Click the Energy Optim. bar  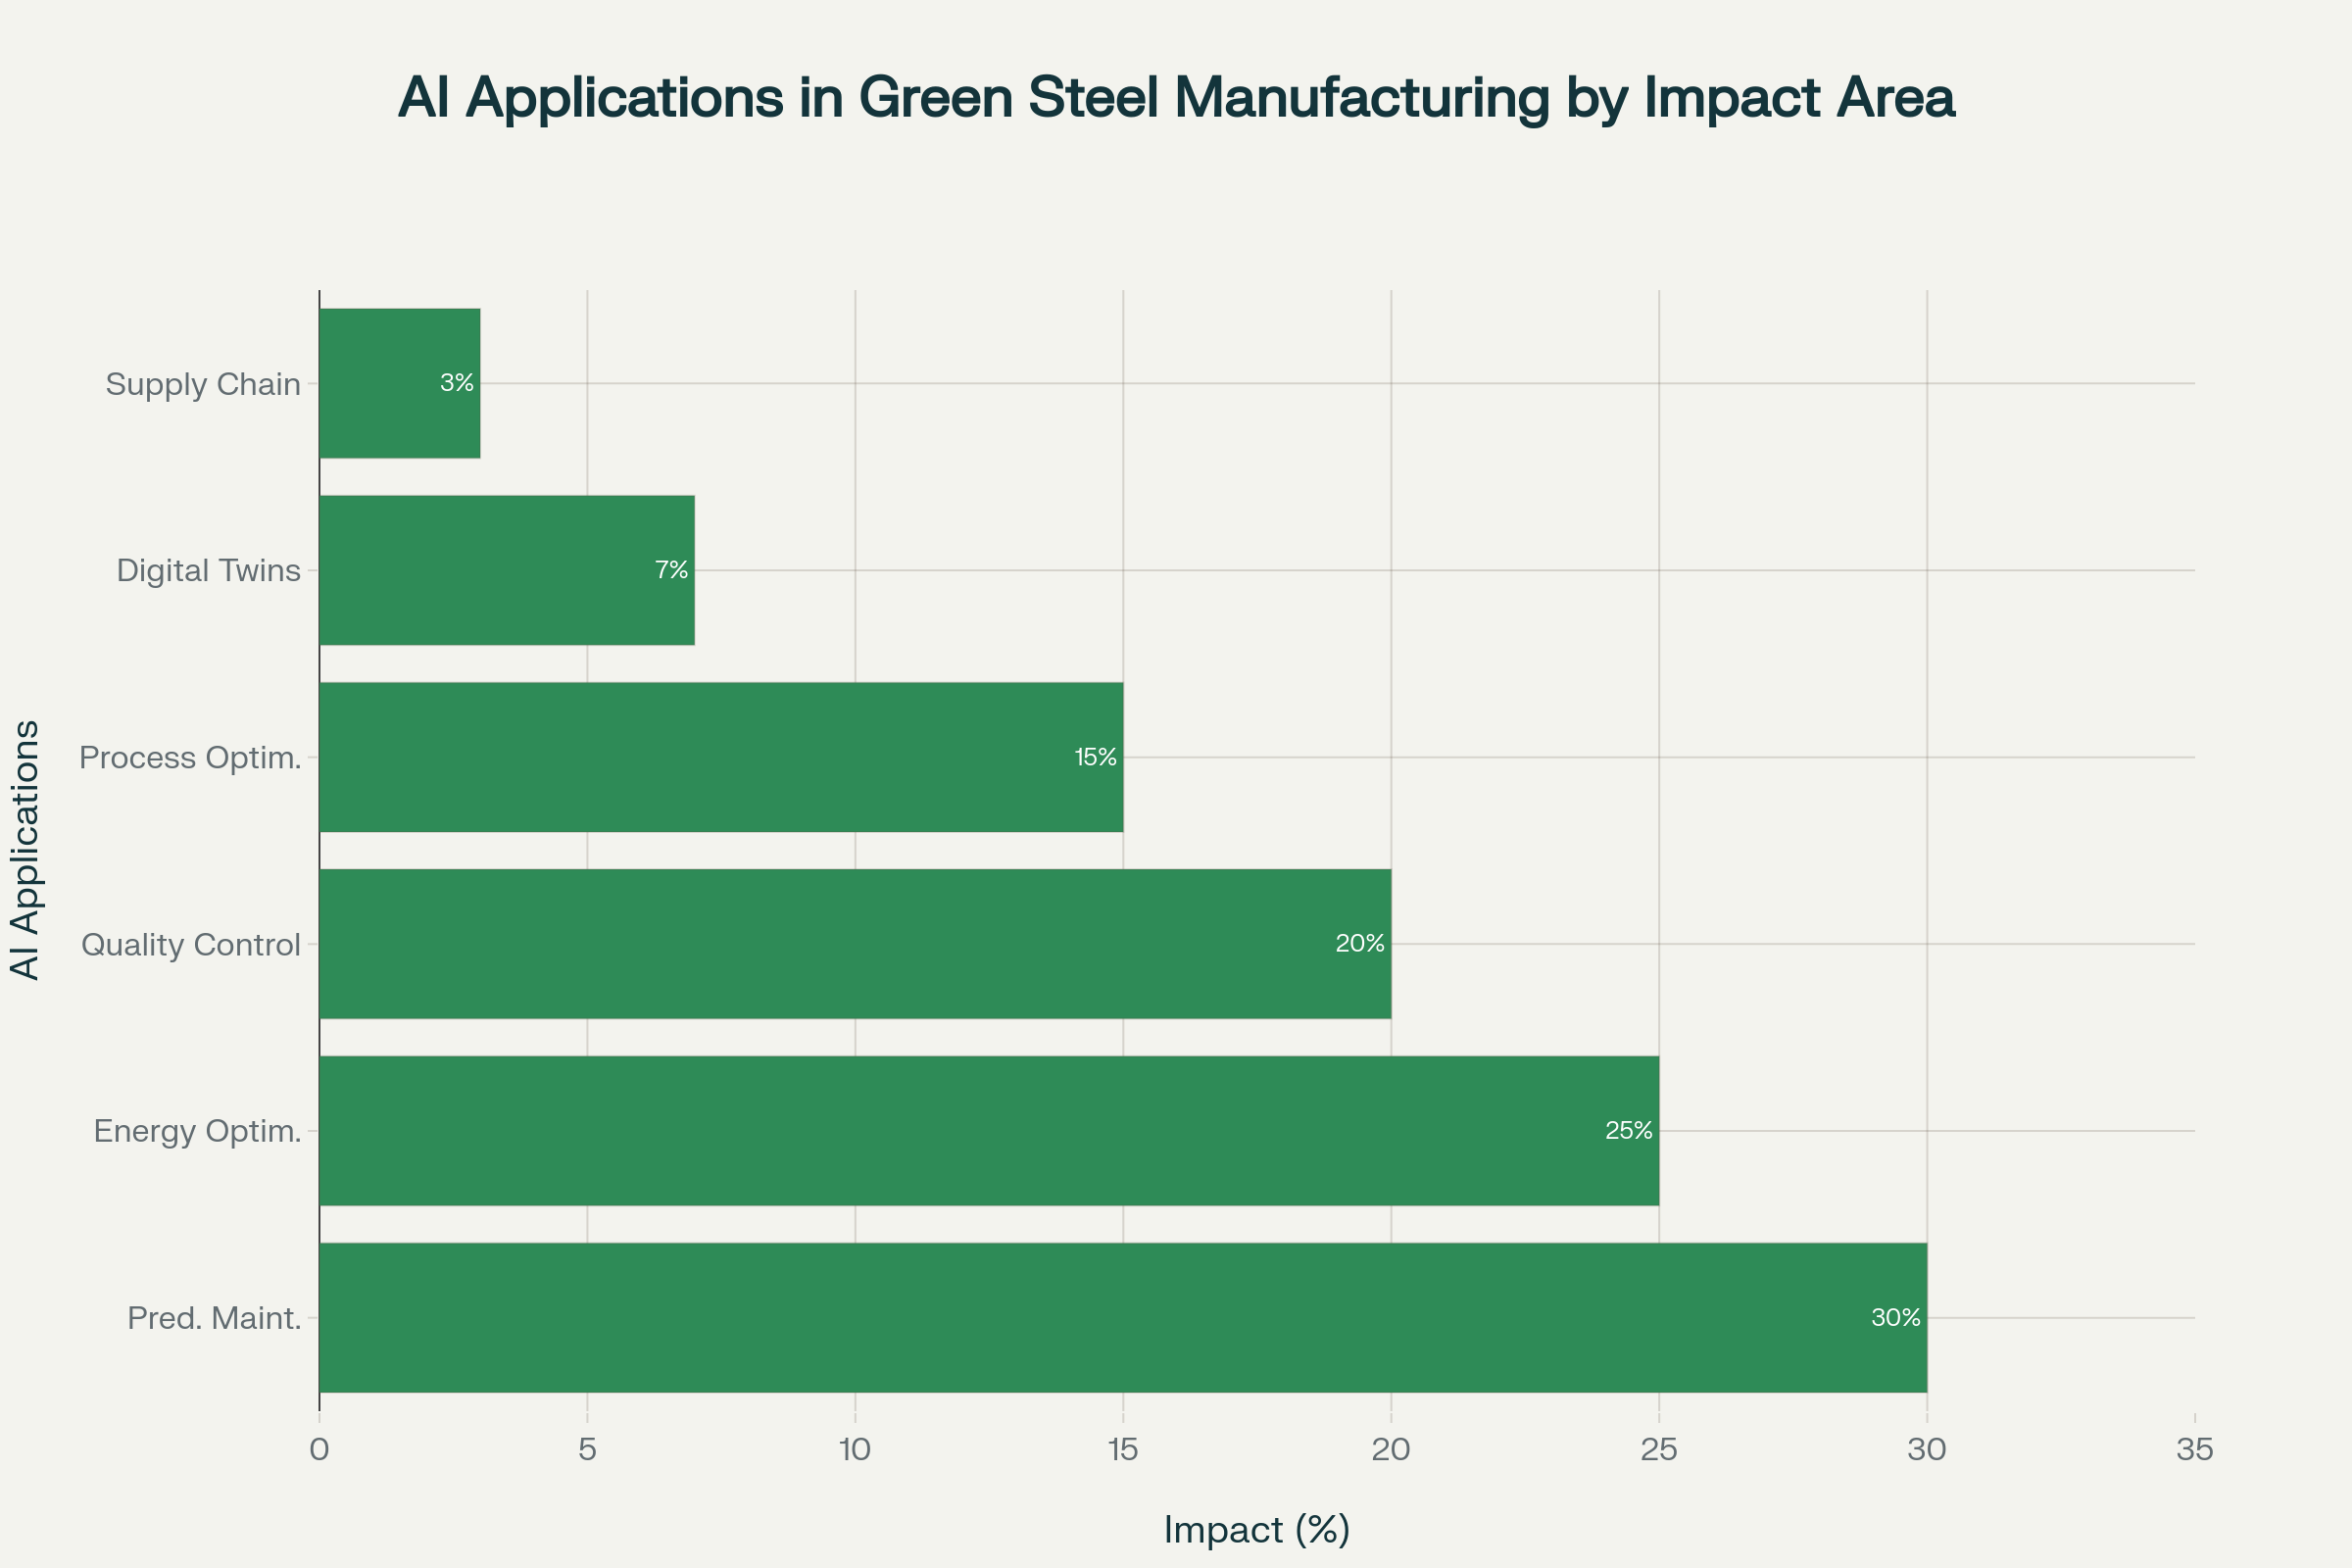click(988, 1131)
